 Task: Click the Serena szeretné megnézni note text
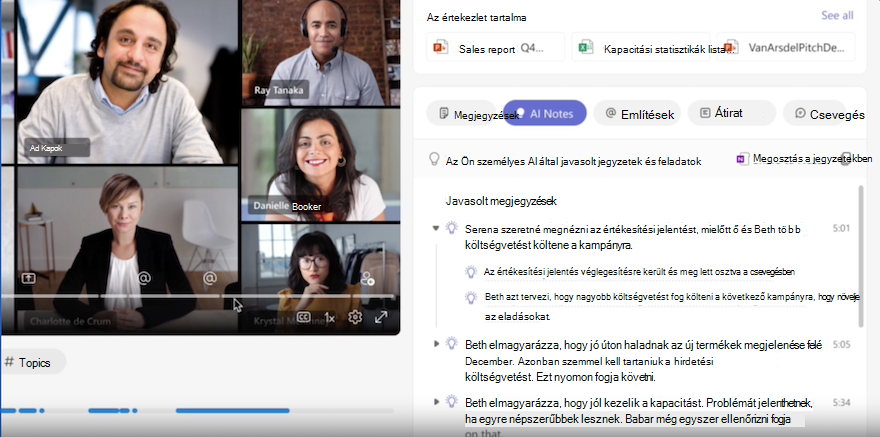click(632, 237)
